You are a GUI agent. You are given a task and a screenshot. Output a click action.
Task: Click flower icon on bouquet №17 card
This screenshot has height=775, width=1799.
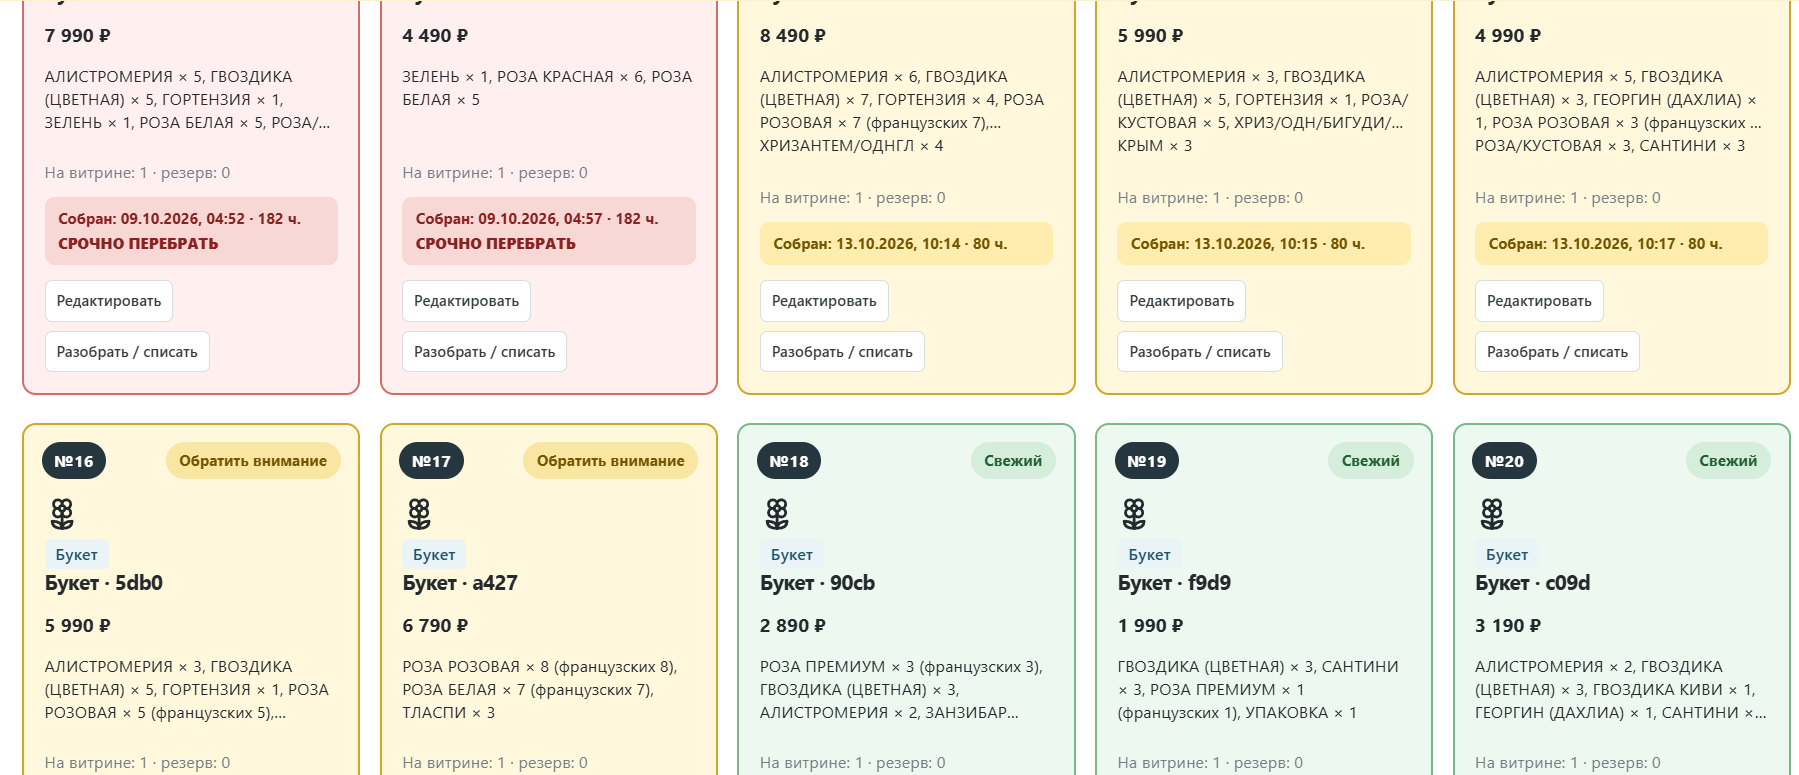(x=419, y=514)
